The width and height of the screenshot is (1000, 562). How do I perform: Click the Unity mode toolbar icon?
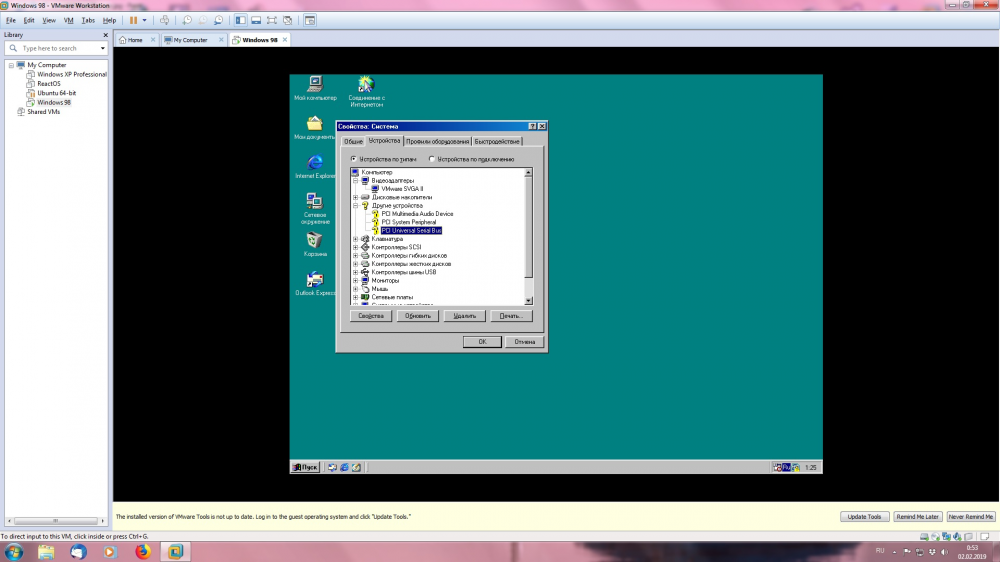(288, 20)
